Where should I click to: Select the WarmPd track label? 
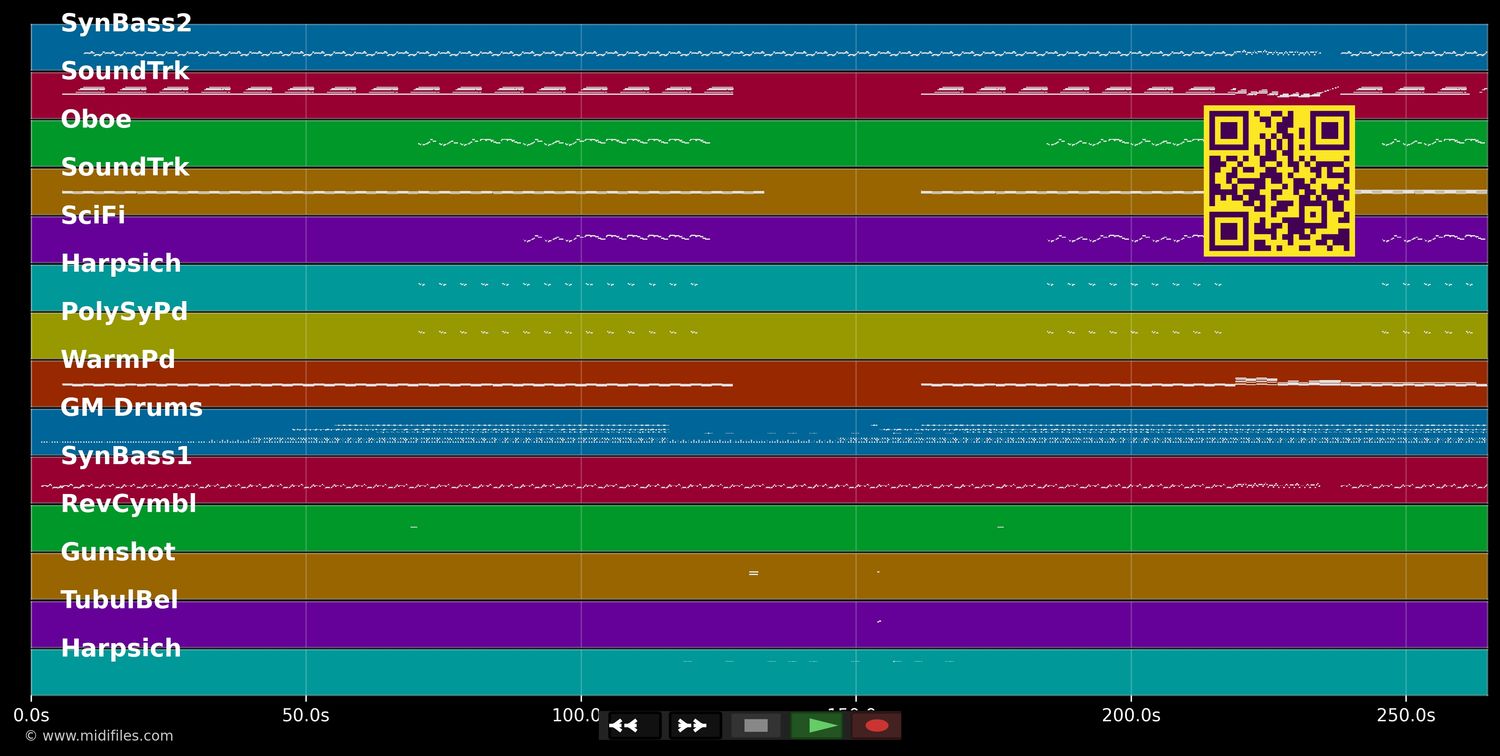click(x=118, y=360)
